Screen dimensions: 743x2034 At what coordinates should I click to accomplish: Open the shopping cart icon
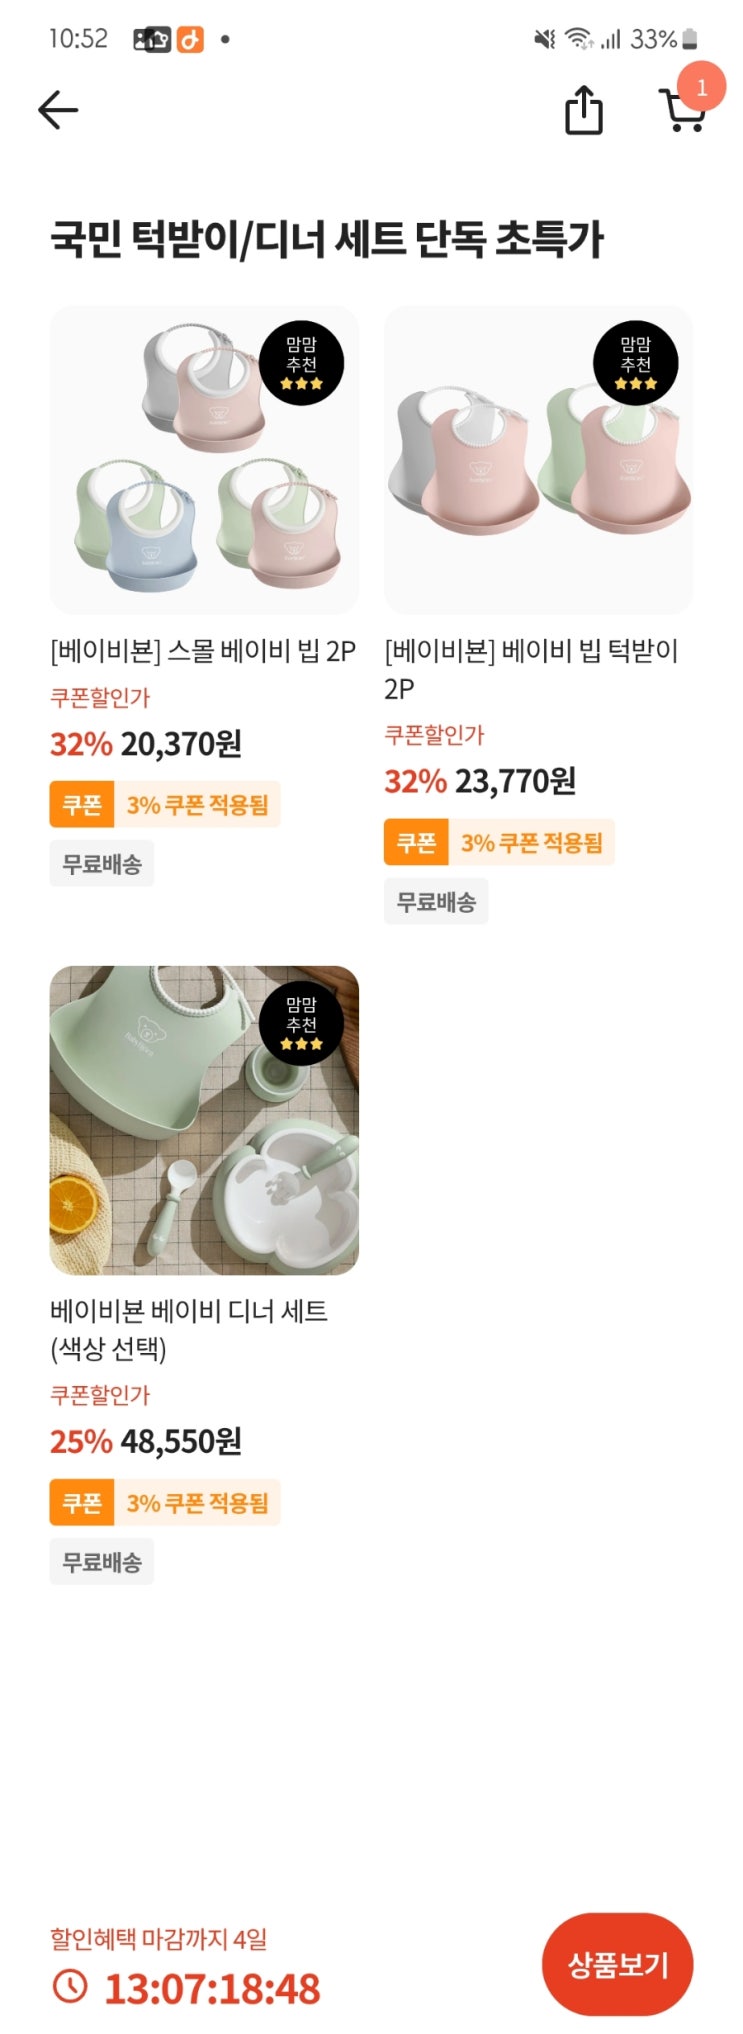point(681,113)
